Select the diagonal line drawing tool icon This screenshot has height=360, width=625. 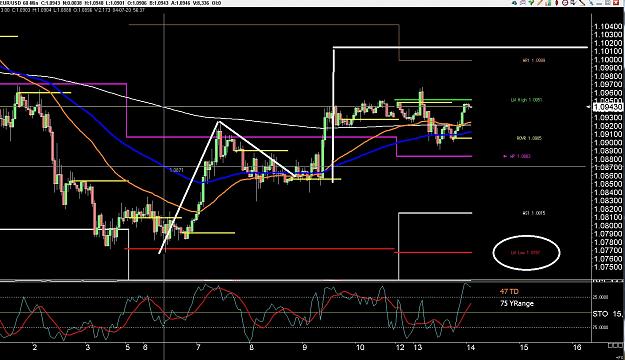pyautogui.click(x=582, y=3)
